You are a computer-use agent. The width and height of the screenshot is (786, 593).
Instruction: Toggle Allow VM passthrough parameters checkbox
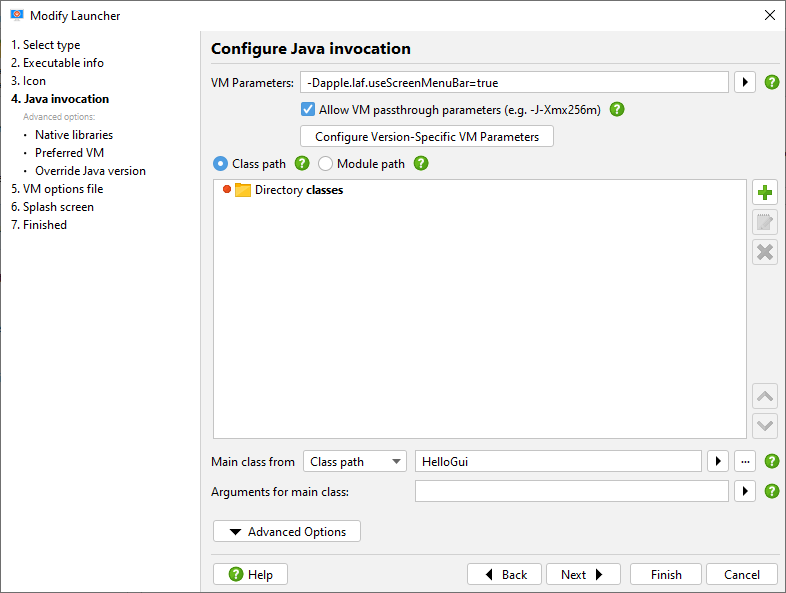(308, 109)
